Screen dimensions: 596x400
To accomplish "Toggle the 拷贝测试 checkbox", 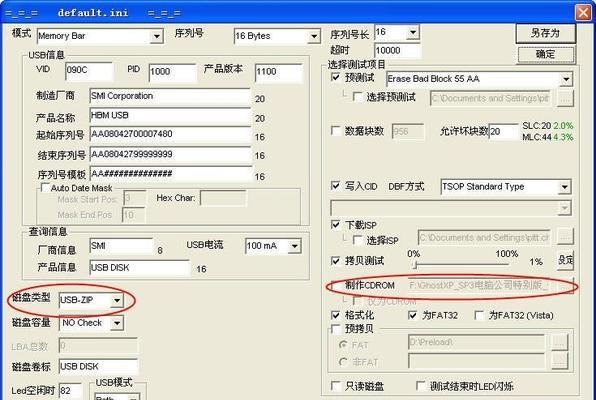I will coord(336,261).
